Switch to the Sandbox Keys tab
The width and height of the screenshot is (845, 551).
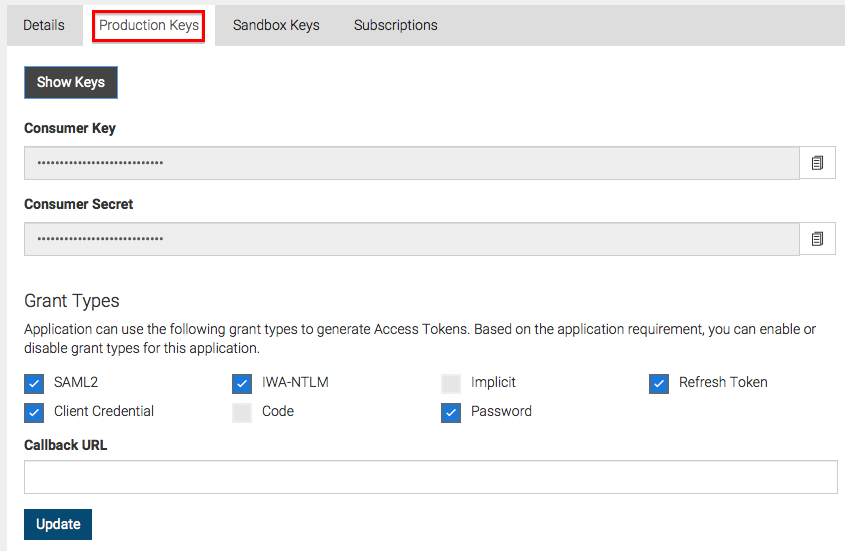(276, 25)
